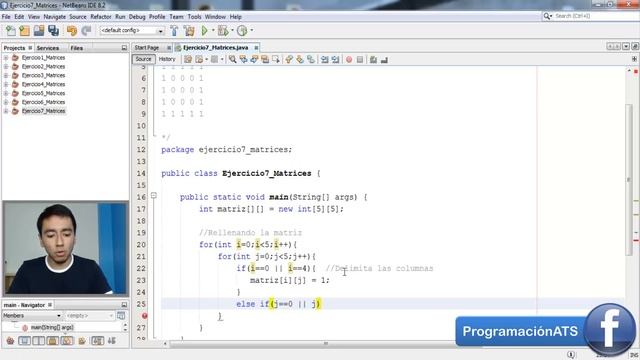Click the Stop Macro Recording icon

[360, 60]
